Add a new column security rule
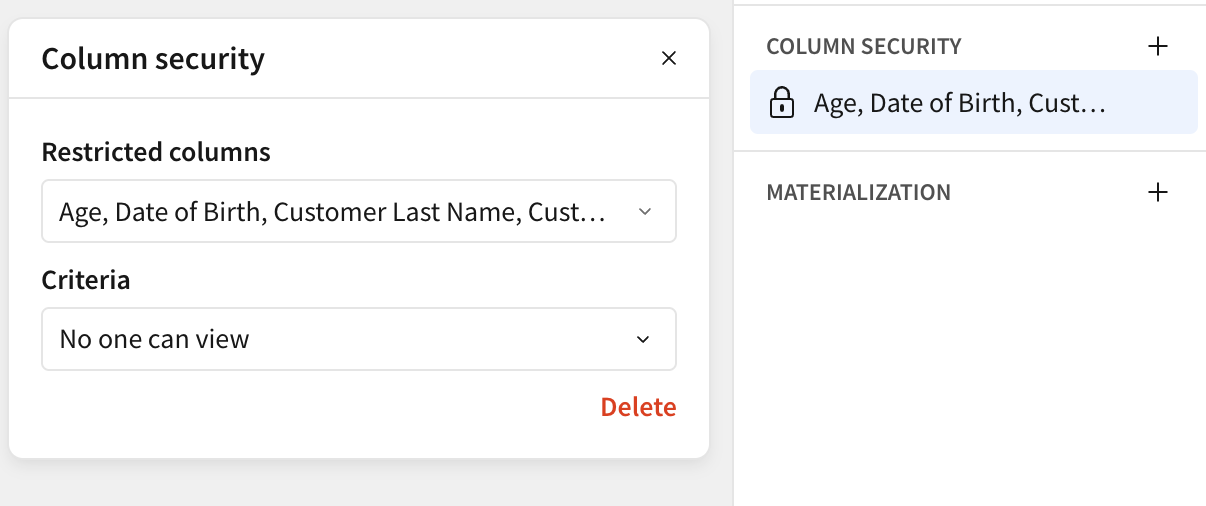The width and height of the screenshot is (1206, 506). 1157,46
